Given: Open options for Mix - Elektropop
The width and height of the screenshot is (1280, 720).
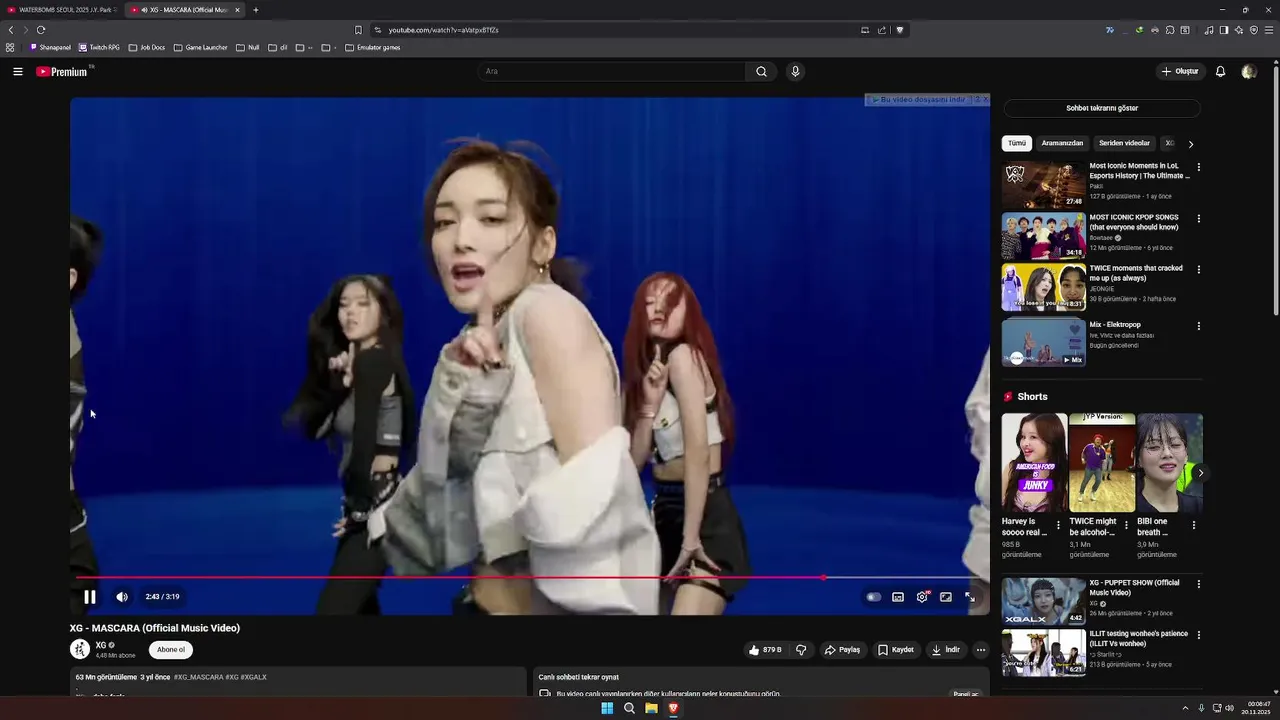Looking at the screenshot, I should tap(1198, 326).
